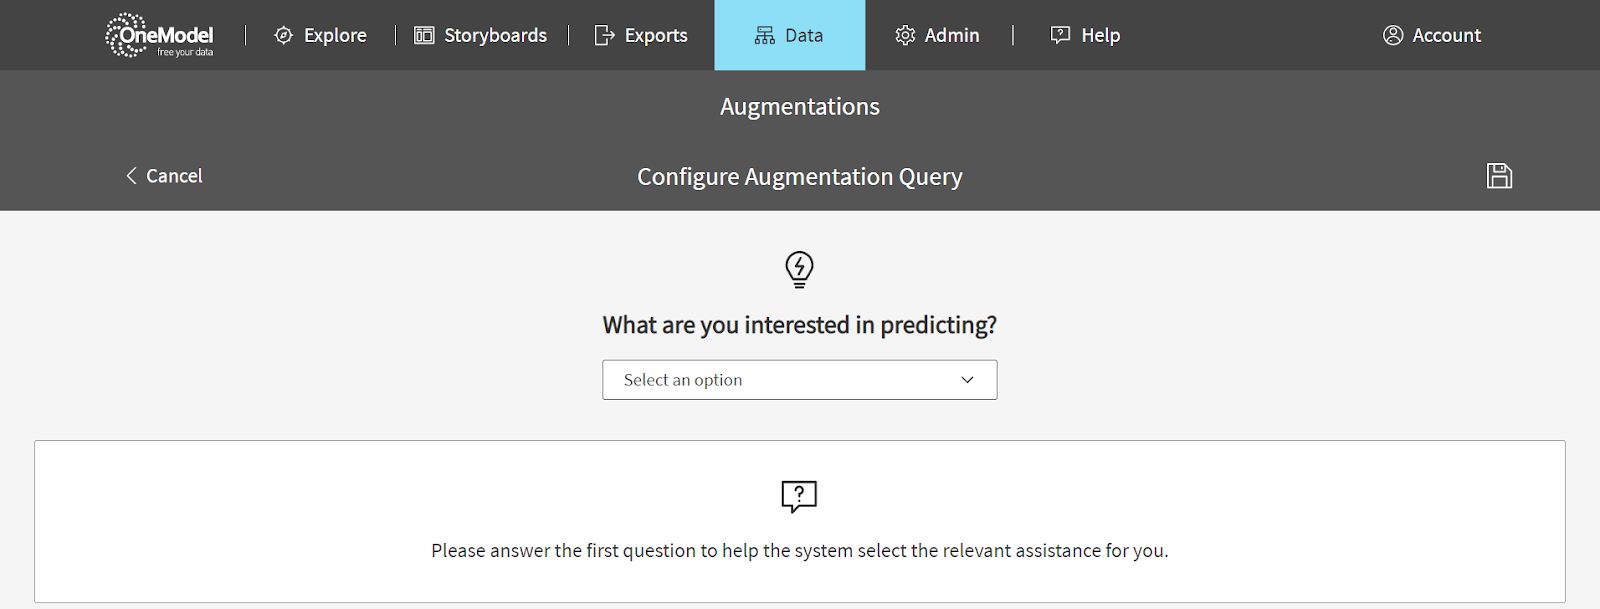Expand the prediction list using the chevron arrow
The height and width of the screenshot is (609, 1600).
(x=967, y=380)
